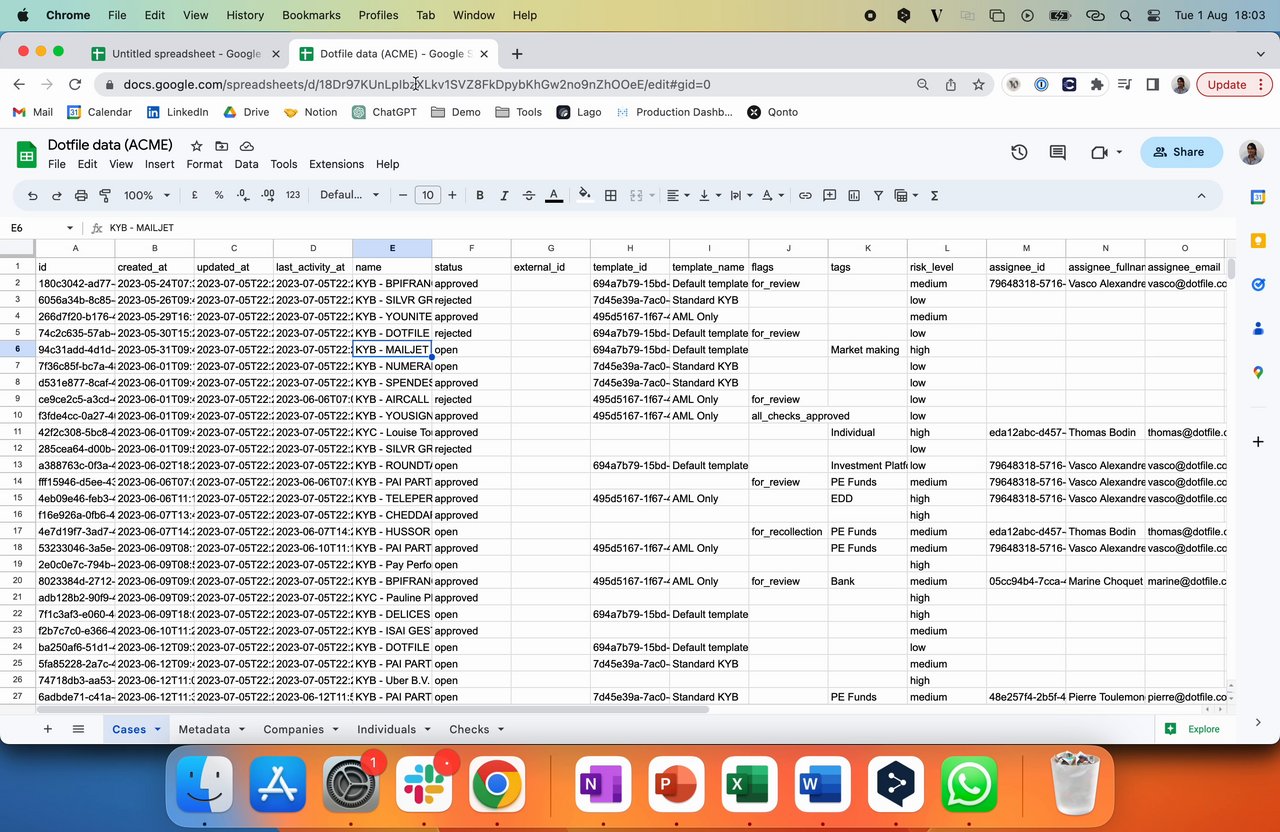Open Slack from the Dock
The height and width of the screenshot is (832, 1280).
(423, 783)
